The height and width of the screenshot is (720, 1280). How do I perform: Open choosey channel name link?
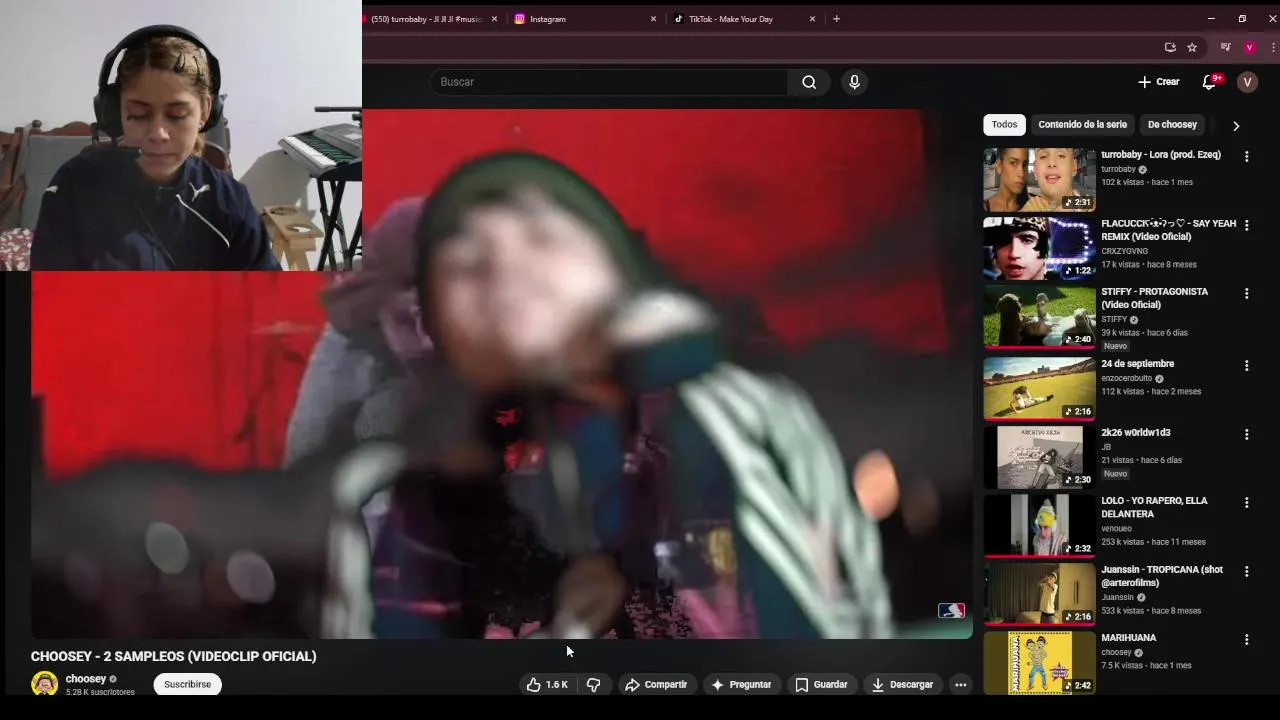86,679
